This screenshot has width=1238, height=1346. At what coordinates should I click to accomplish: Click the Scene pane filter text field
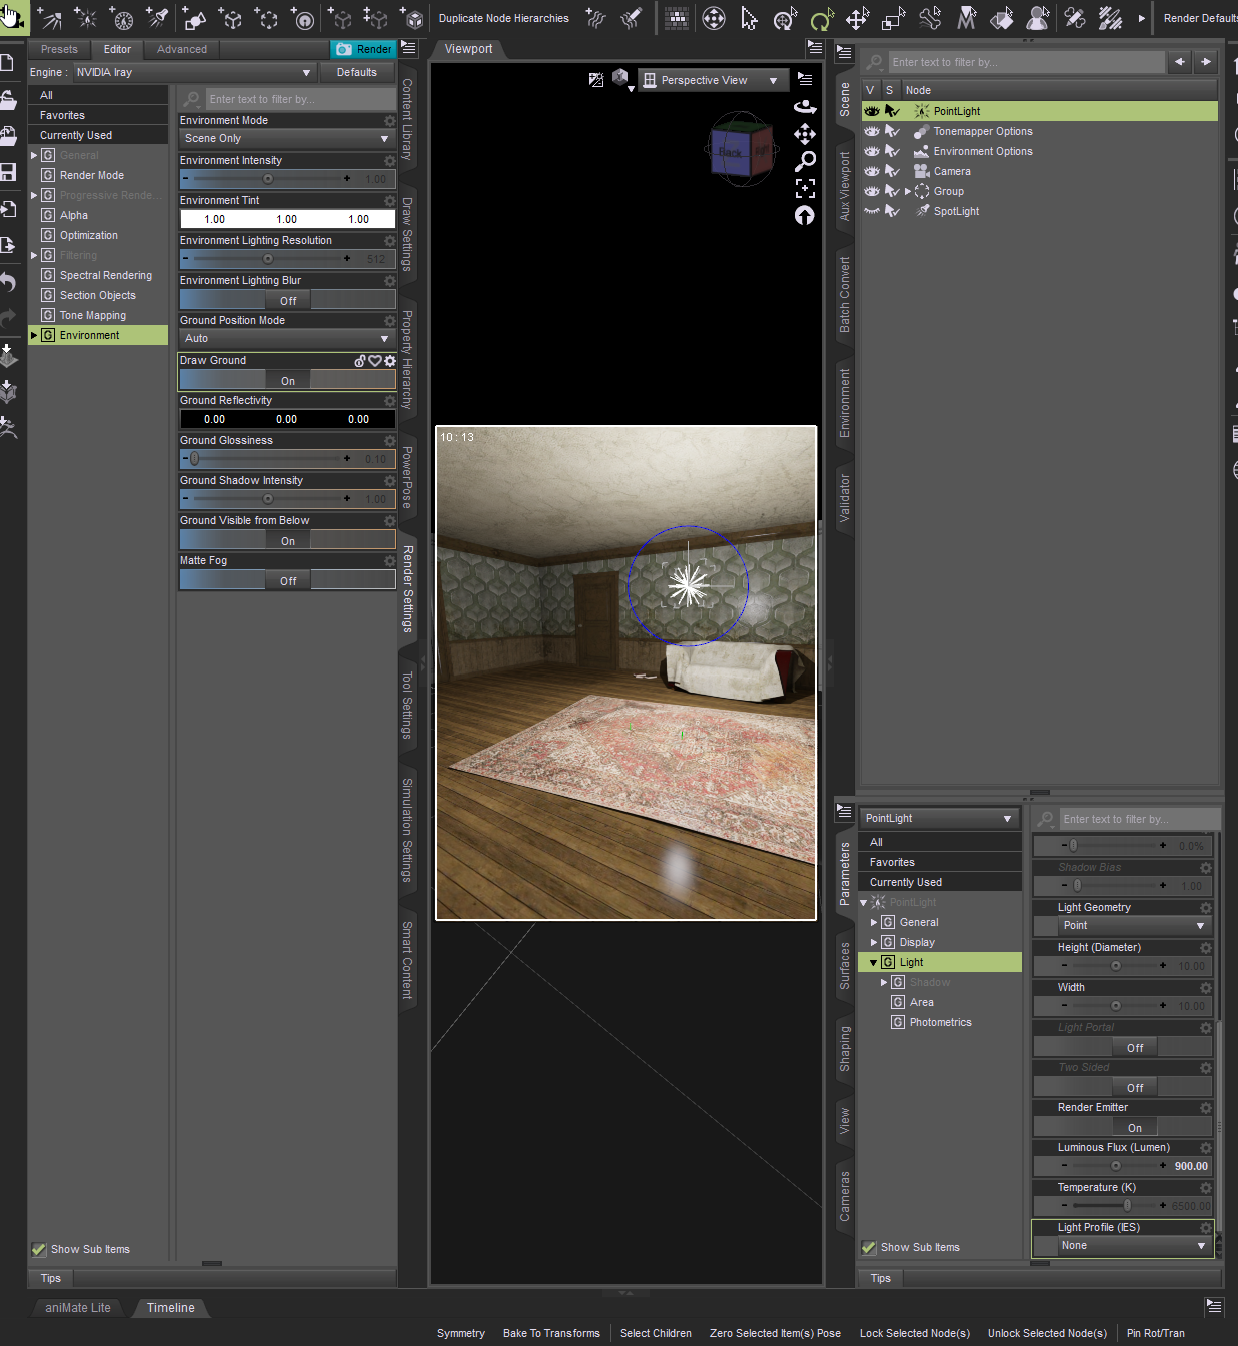click(1026, 62)
